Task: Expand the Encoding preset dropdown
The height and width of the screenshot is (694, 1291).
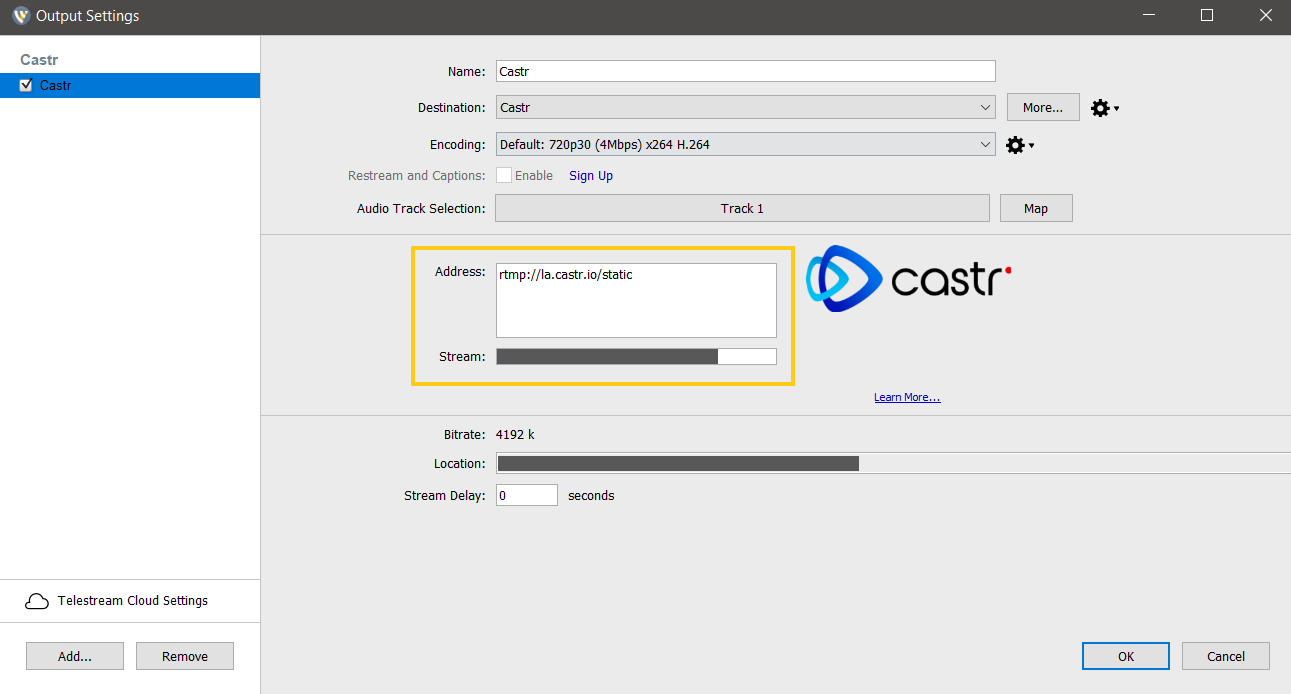Action: (x=746, y=144)
